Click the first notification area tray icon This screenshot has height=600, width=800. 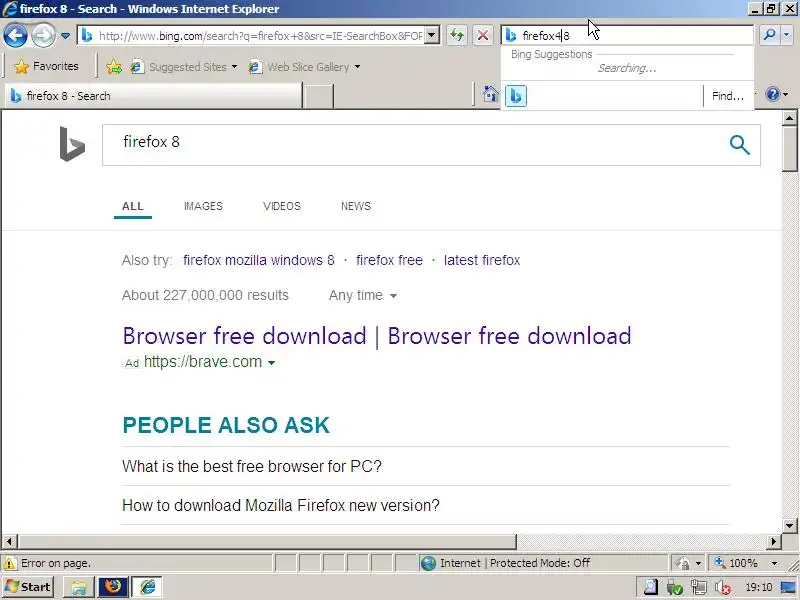pos(651,588)
